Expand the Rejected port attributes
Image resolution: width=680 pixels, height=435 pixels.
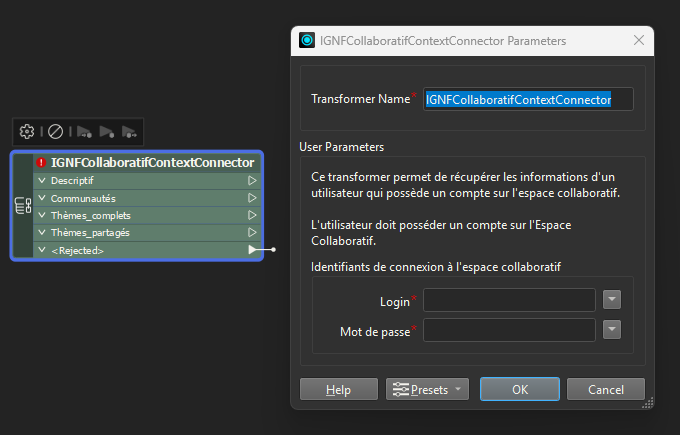point(42,250)
